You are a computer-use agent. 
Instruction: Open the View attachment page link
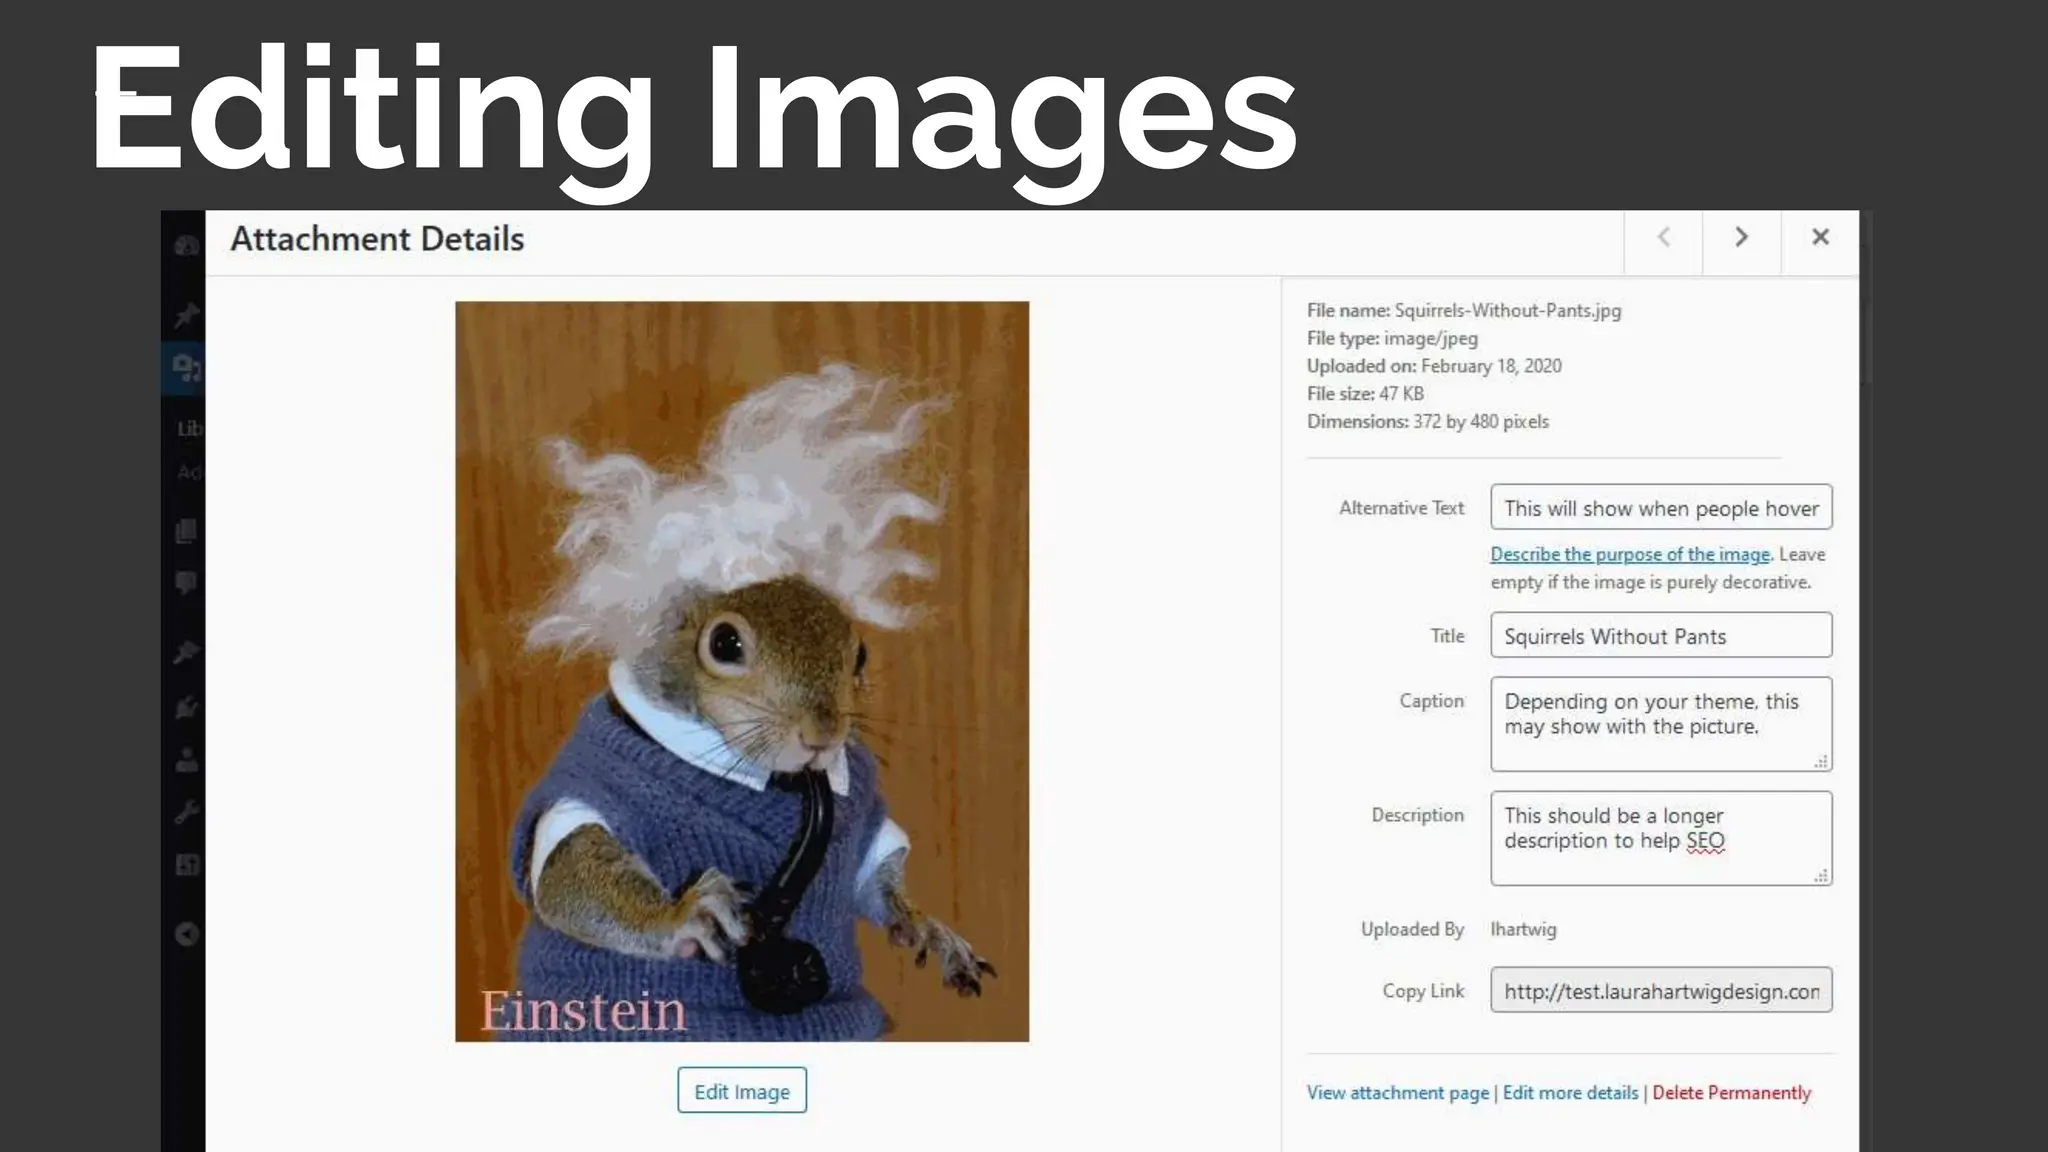(1398, 1093)
